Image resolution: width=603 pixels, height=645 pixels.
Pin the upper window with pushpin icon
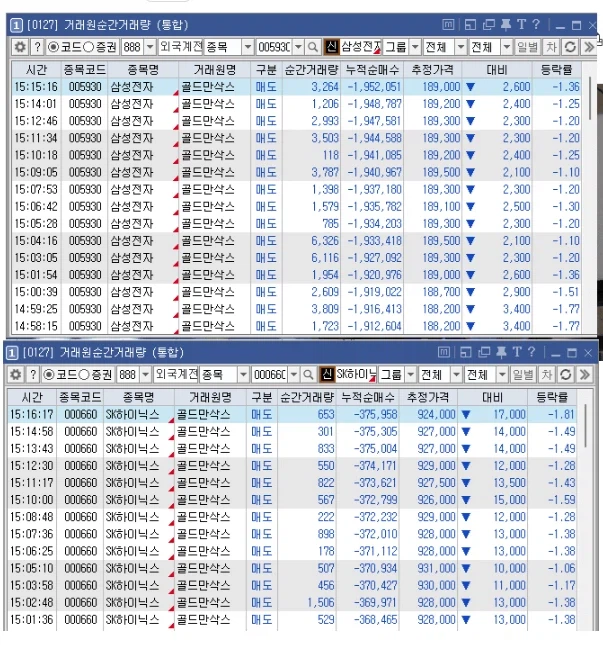pos(506,25)
